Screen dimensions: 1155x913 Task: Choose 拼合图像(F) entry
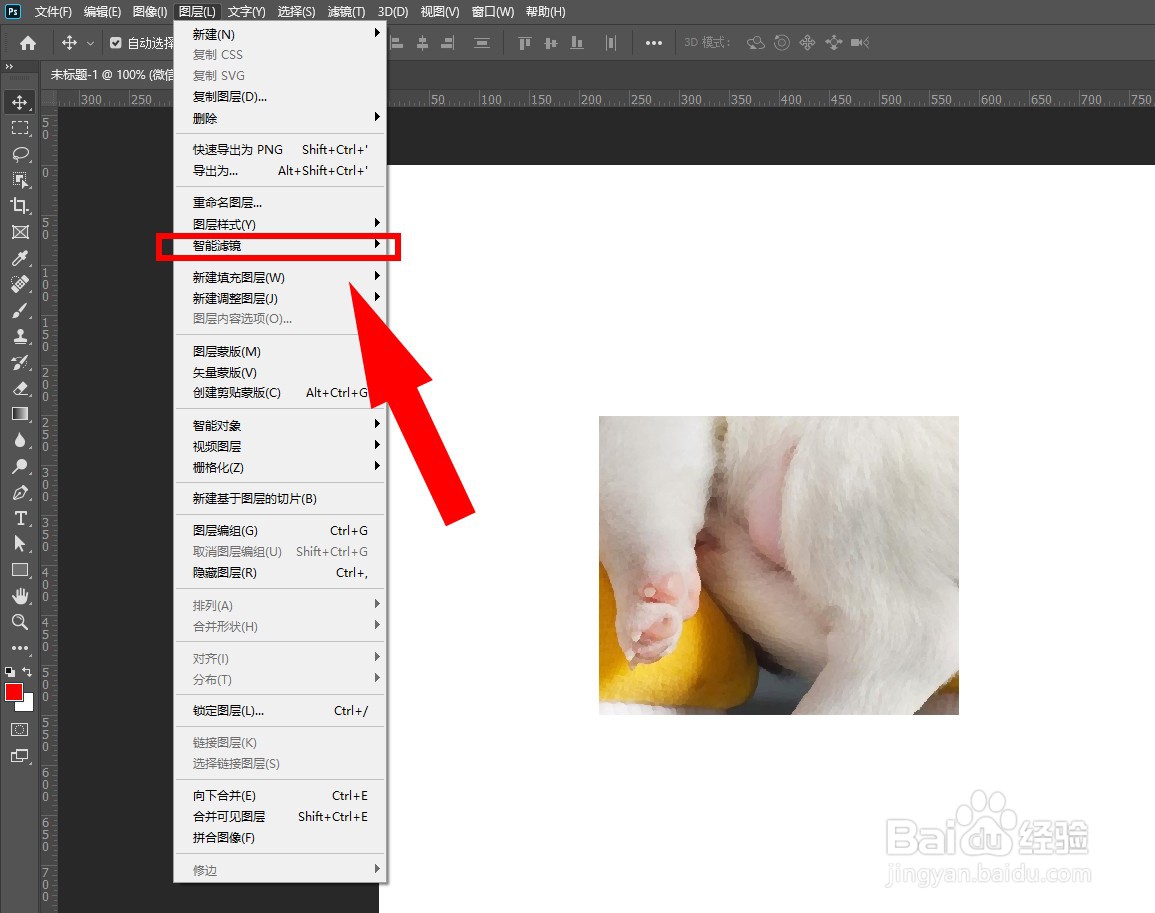pyautogui.click(x=280, y=838)
